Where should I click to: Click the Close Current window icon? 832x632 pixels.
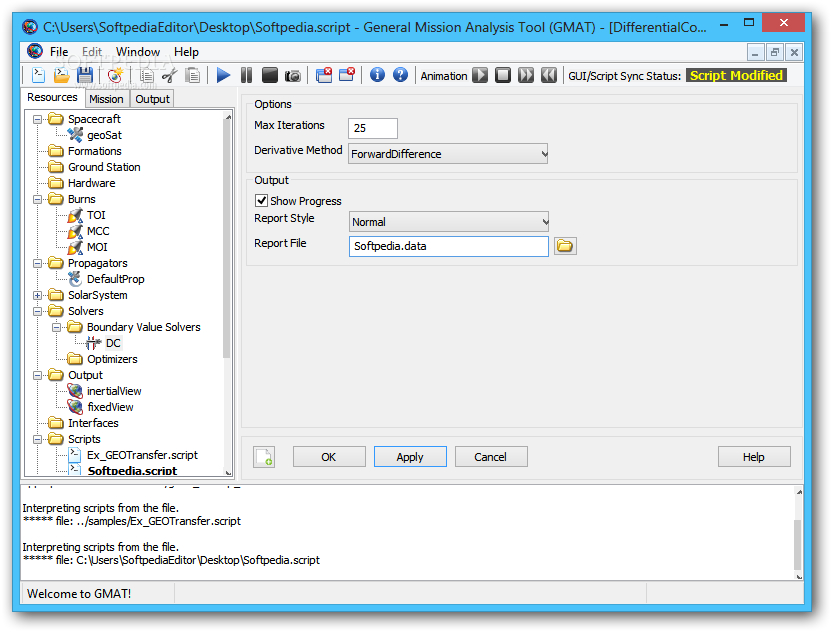point(346,75)
